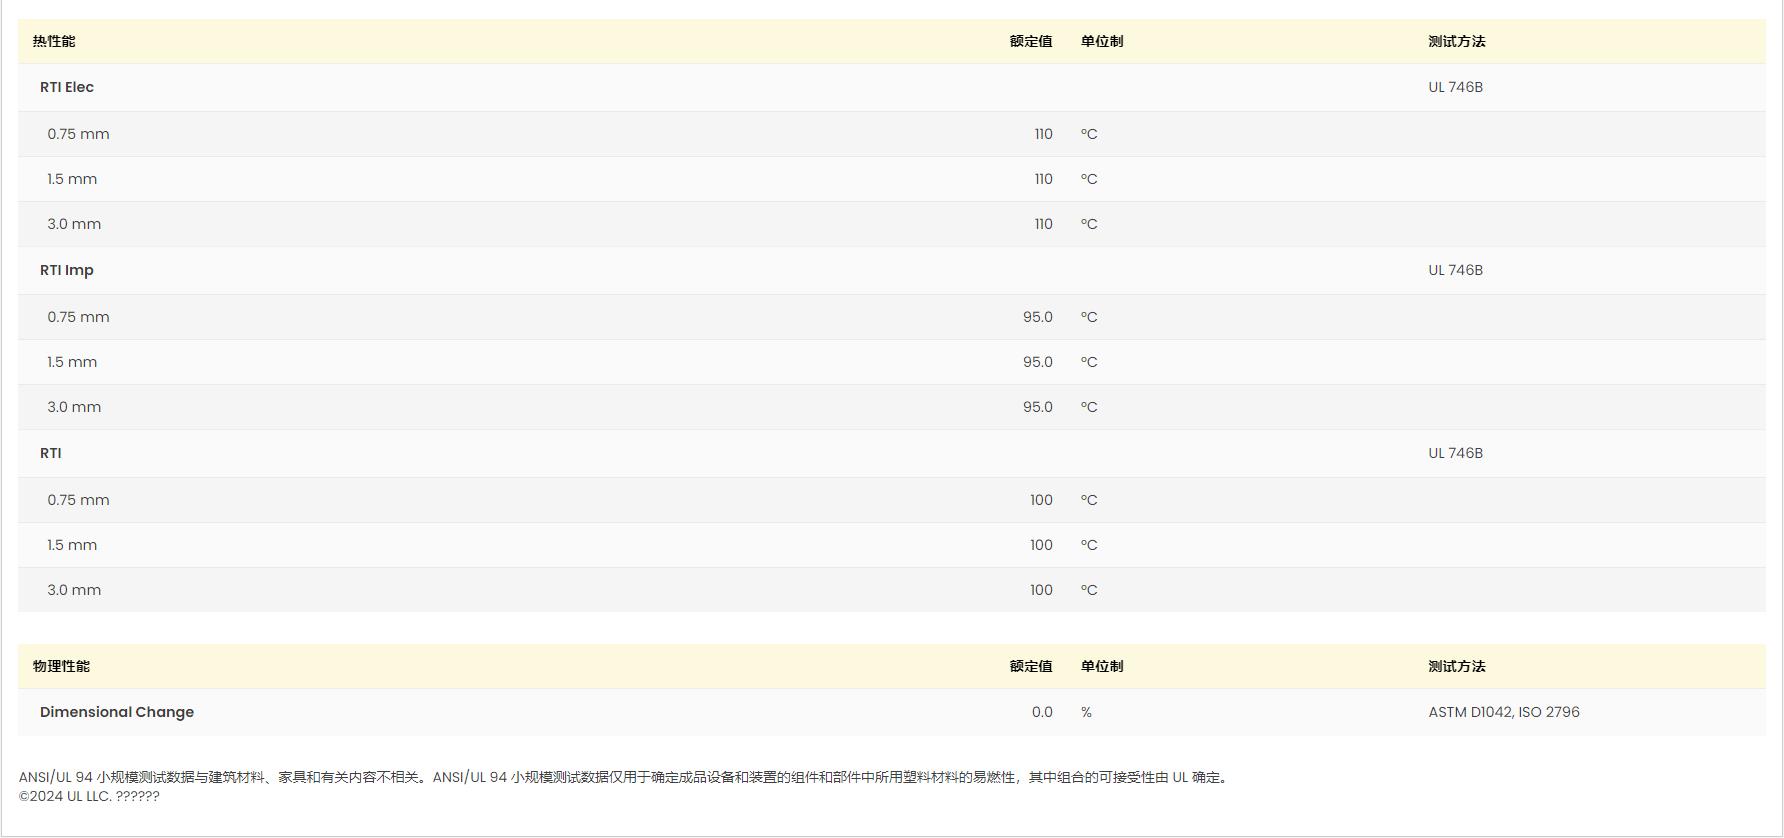The width and height of the screenshot is (1784, 838).
Task: Click the ASTM D1042, ISO 2796 test method
Action: tap(1503, 712)
